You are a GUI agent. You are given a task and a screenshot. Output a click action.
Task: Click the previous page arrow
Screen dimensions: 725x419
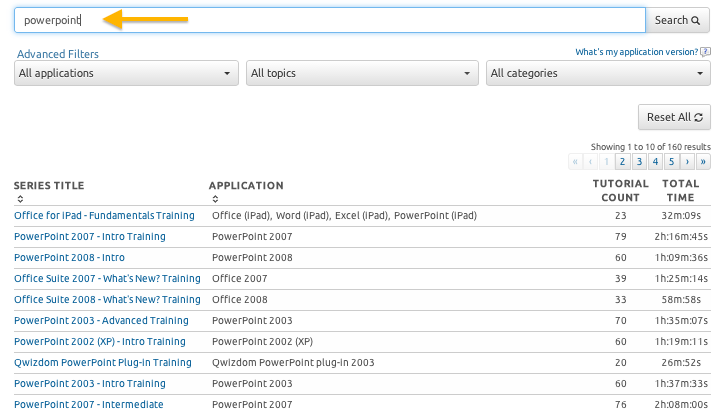coord(591,161)
